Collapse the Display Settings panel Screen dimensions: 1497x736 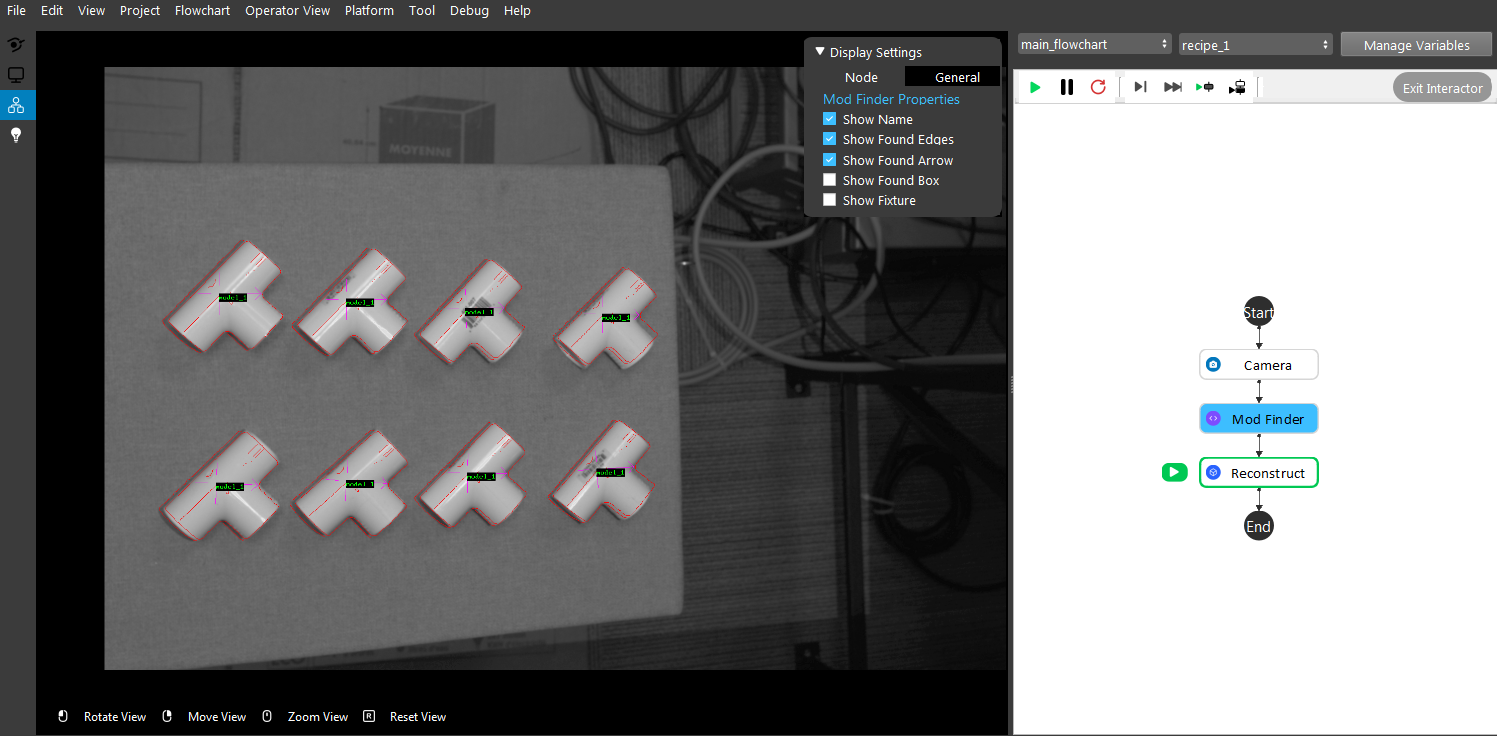coord(820,52)
